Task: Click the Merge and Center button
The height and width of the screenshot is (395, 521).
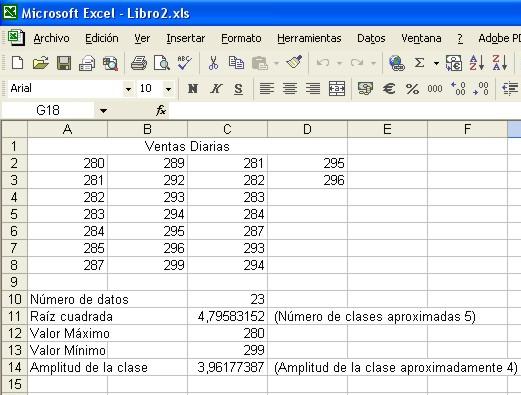Action: pos(337,89)
